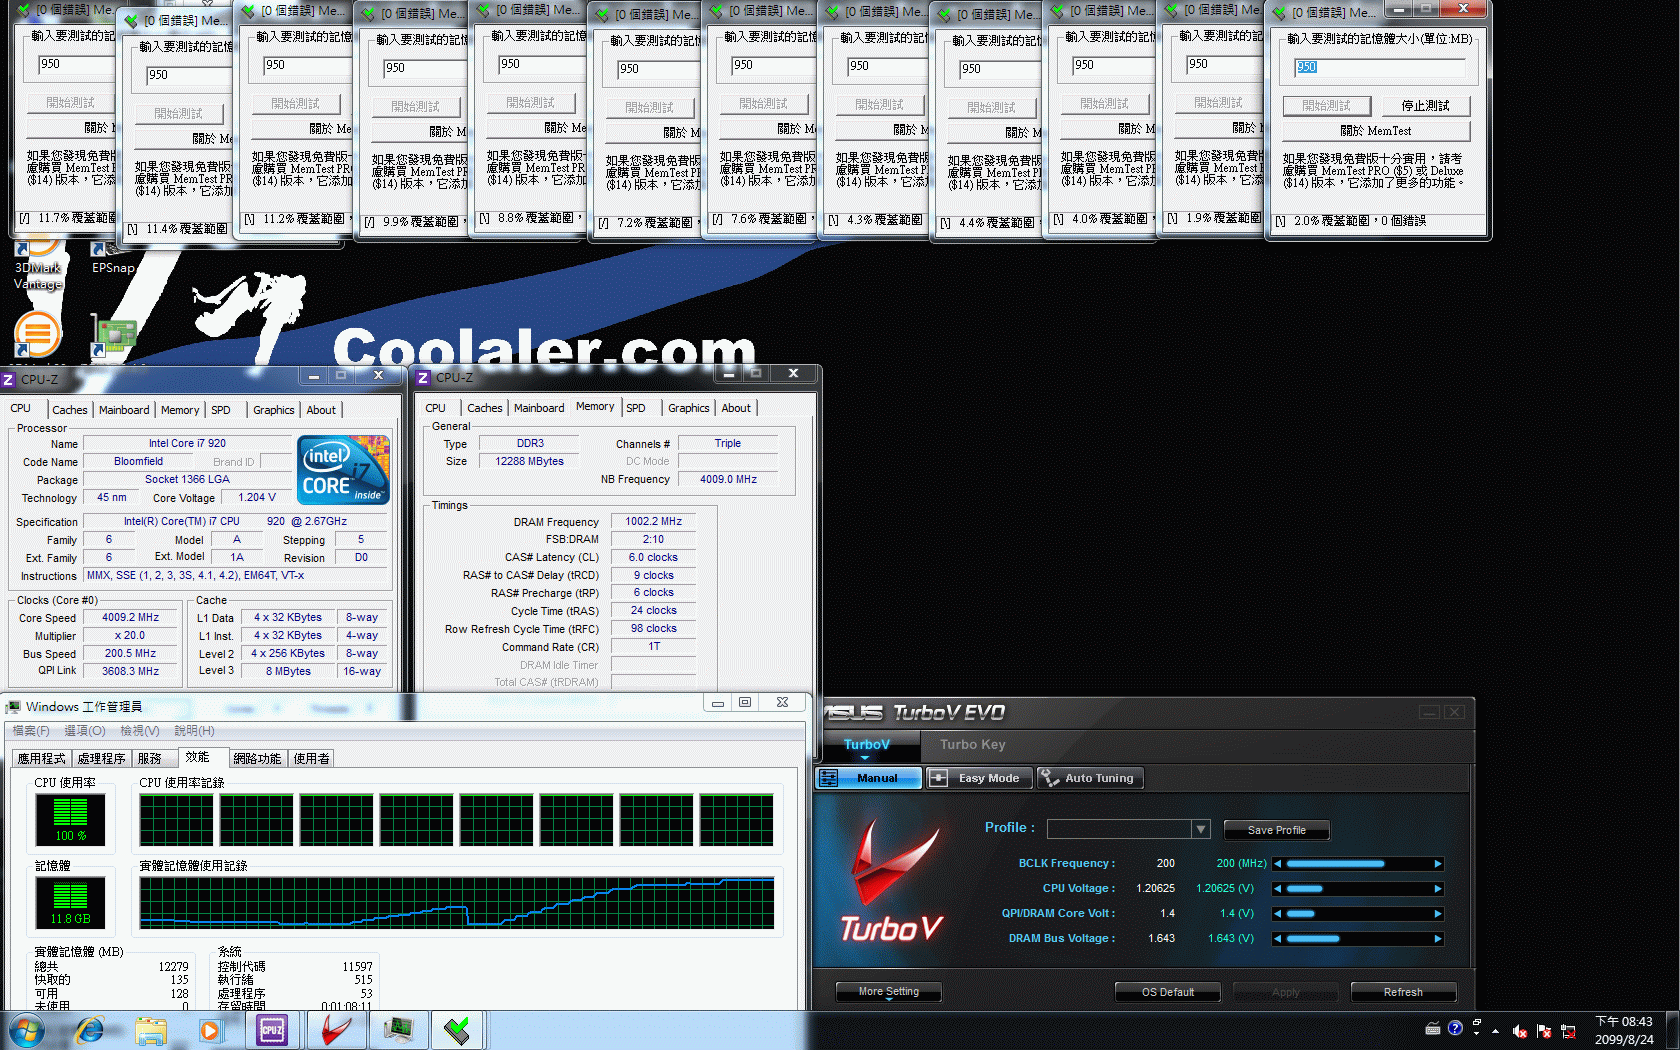
Task: Select Manual mode in TurboV
Action: click(868, 778)
